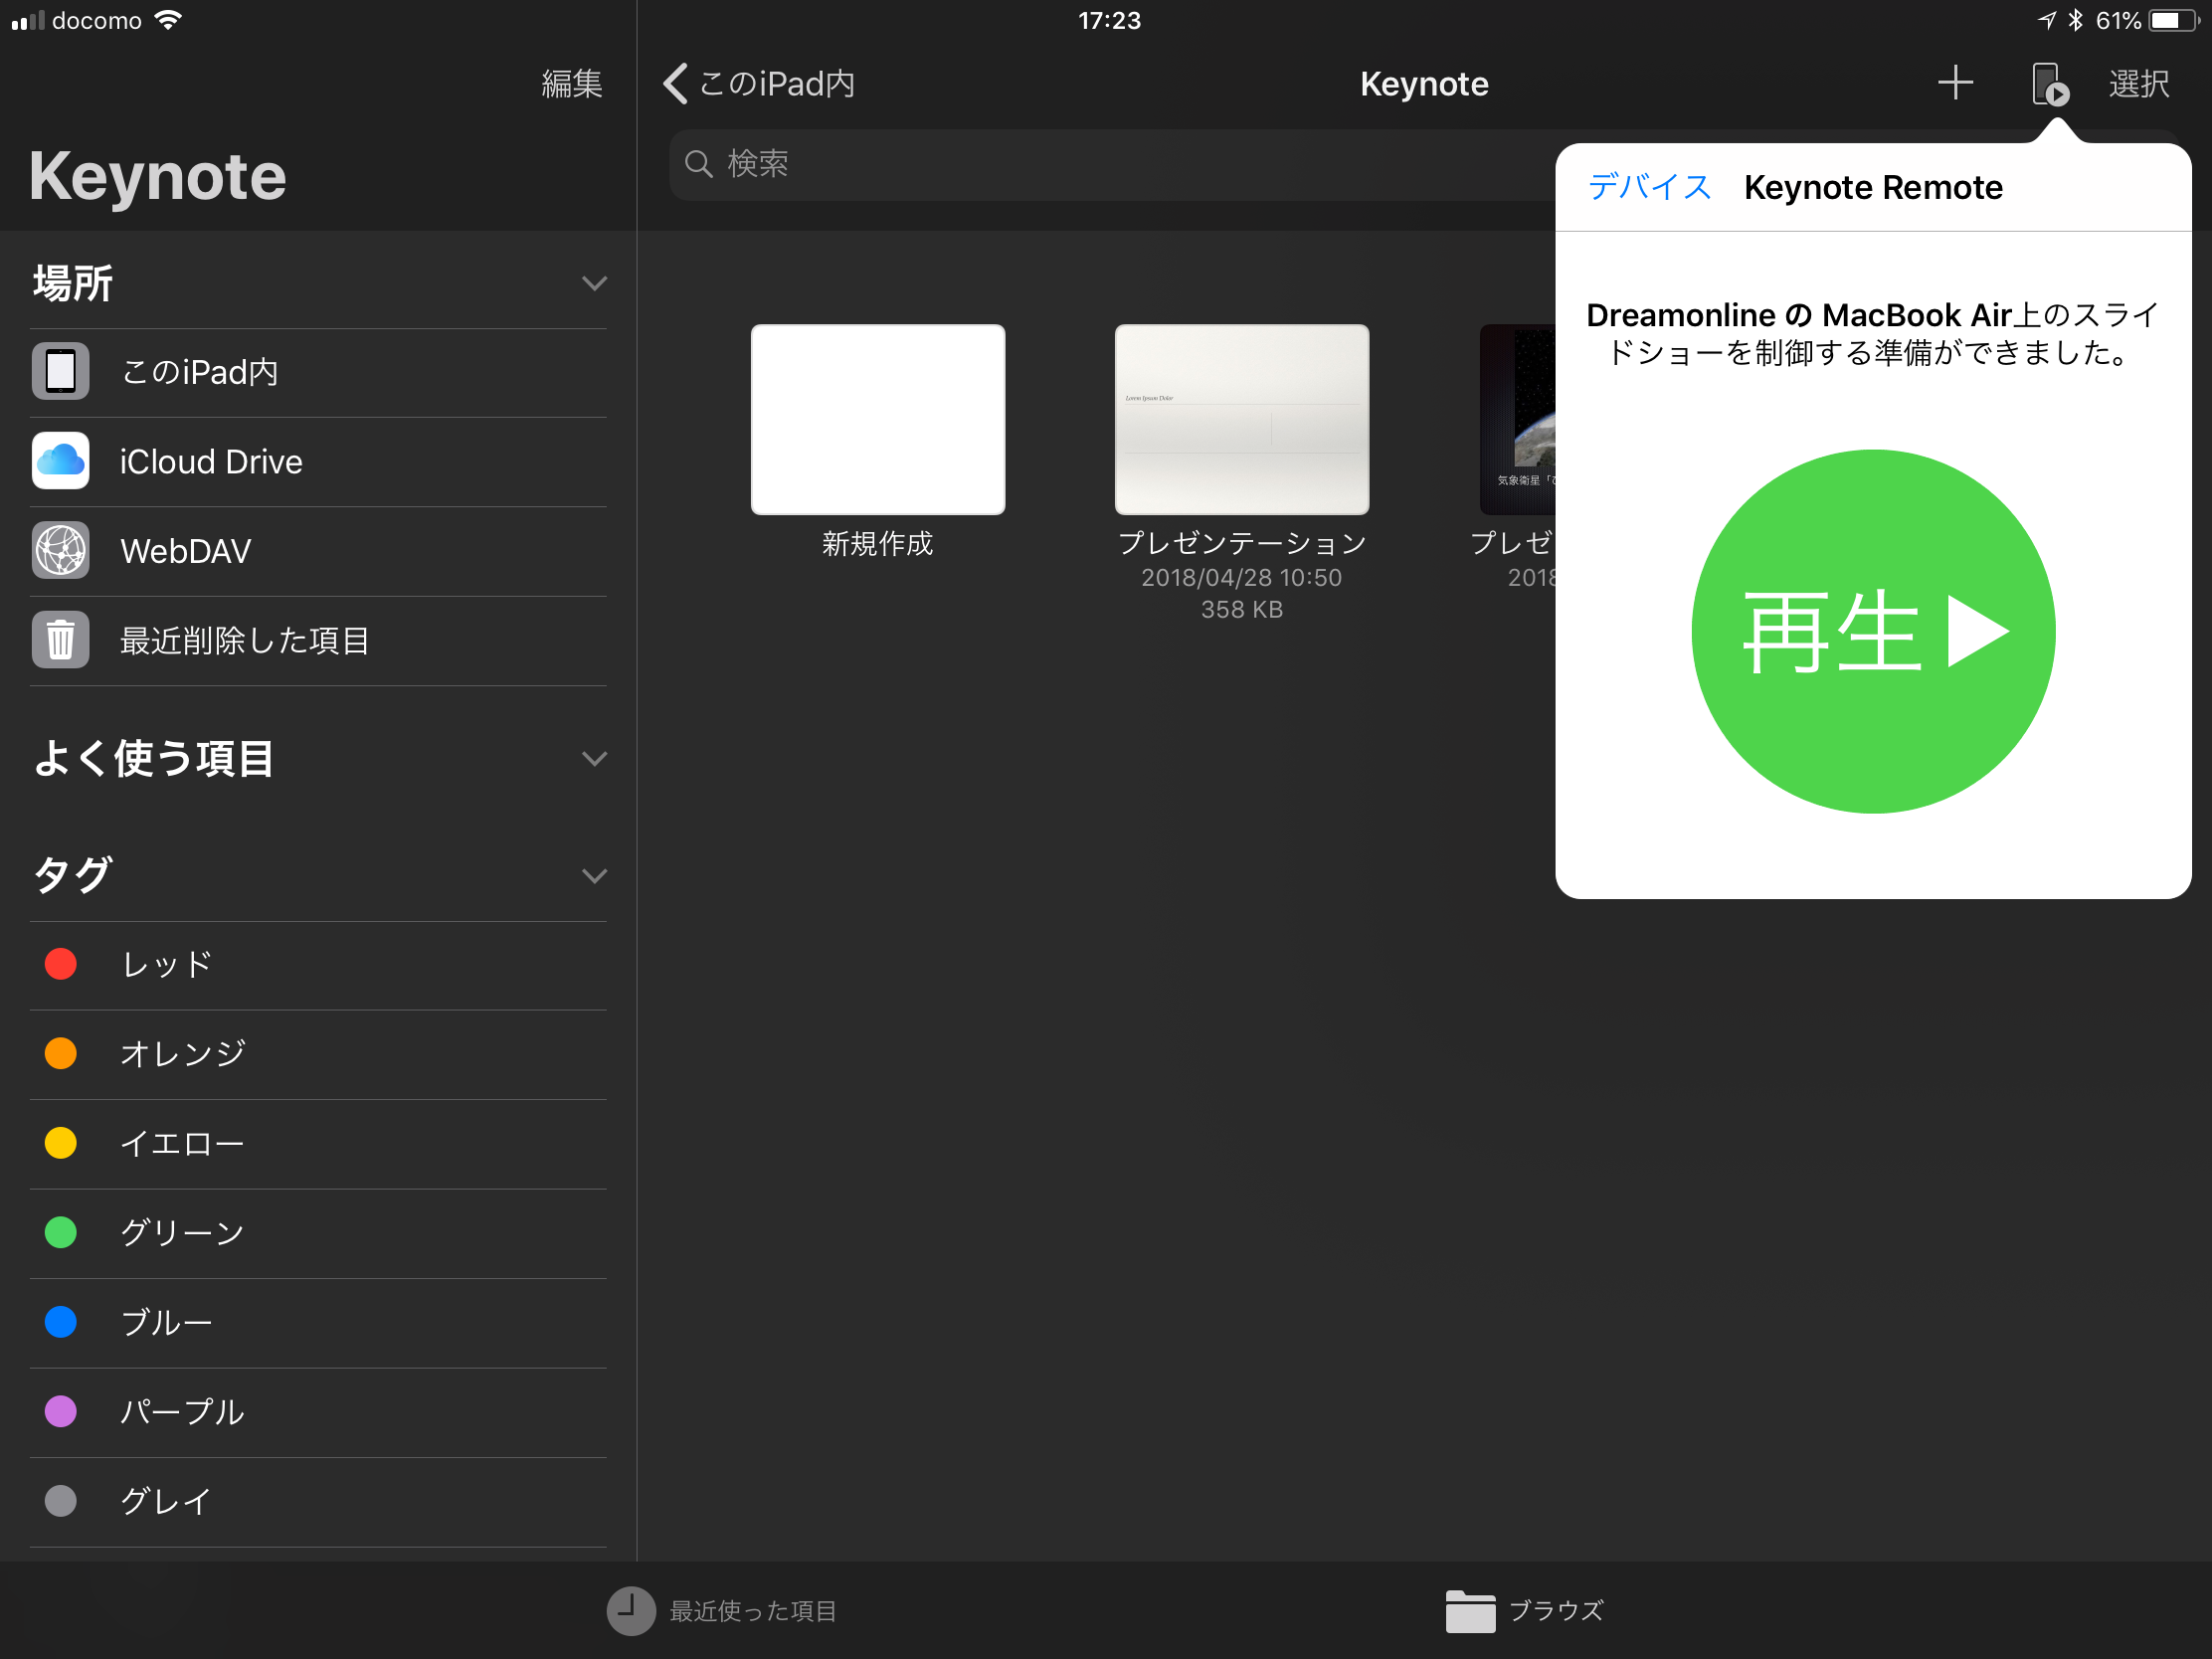
Task: Collapse the タグ tags section
Action: pos(594,876)
